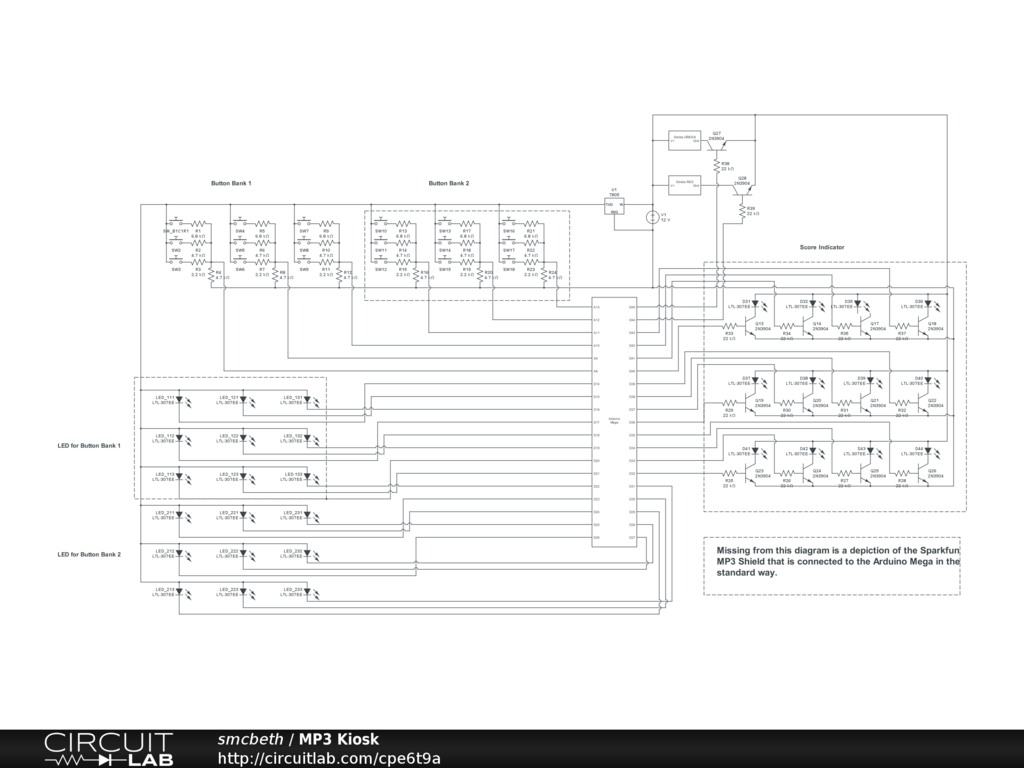Select the Strobe GREEN component box
This screenshot has width=1024, height=768.
tap(685, 140)
